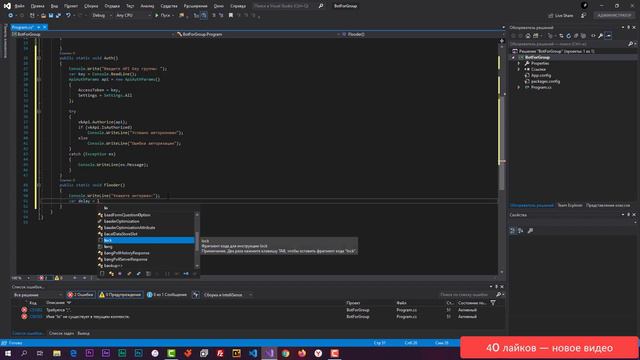
Task: Open the Расширения menu
Action: pos(196,6)
